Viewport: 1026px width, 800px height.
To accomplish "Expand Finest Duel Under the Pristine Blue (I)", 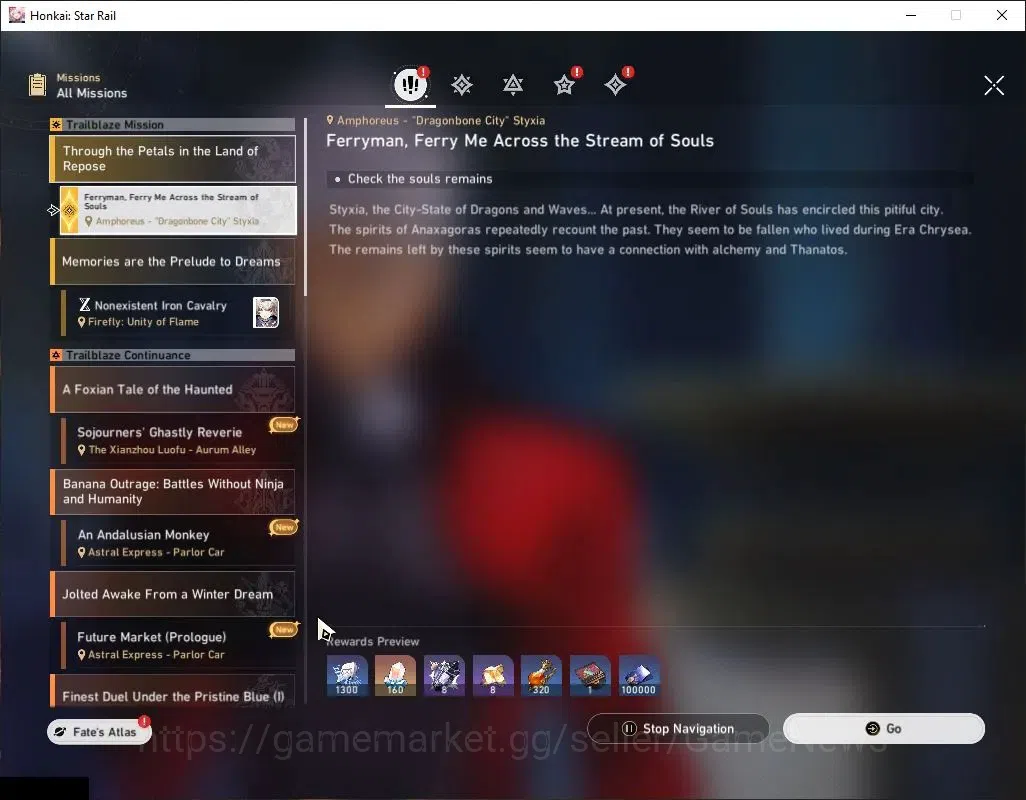I will pyautogui.click(x=173, y=691).
